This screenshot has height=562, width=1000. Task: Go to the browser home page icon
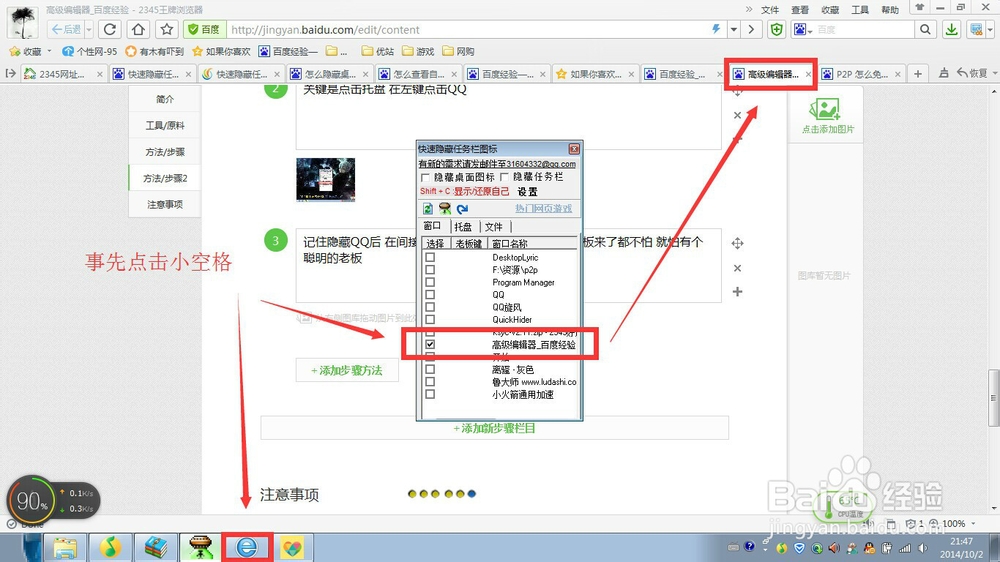pyautogui.click(x=138, y=29)
